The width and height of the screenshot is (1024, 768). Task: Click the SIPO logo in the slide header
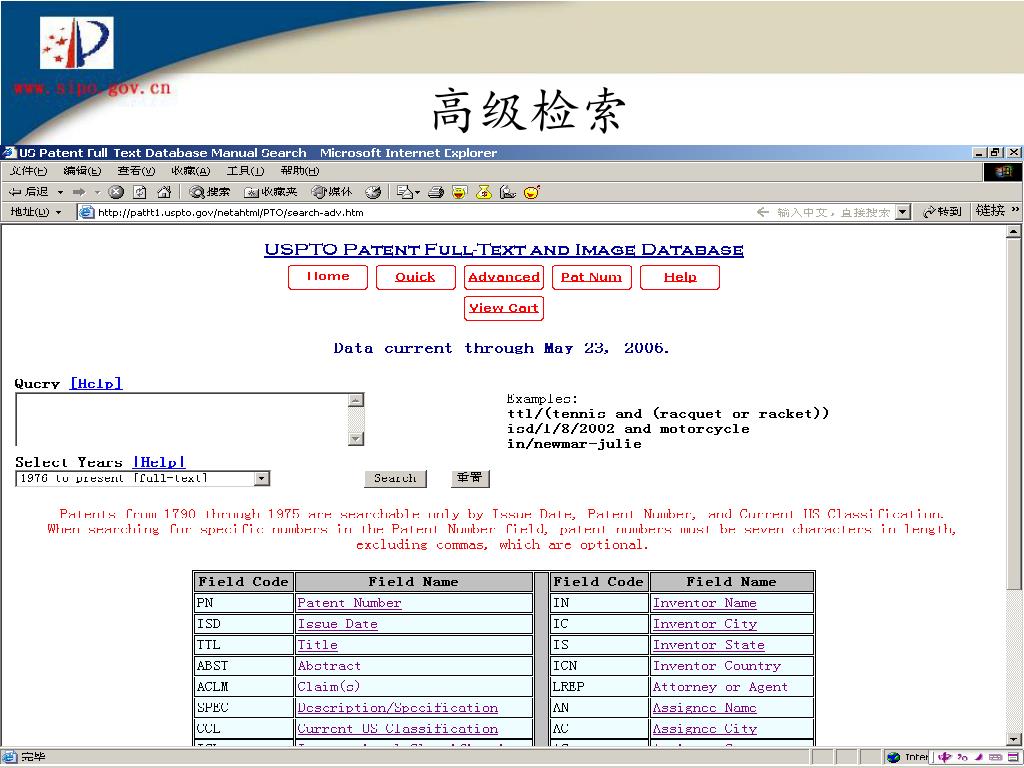[76, 43]
